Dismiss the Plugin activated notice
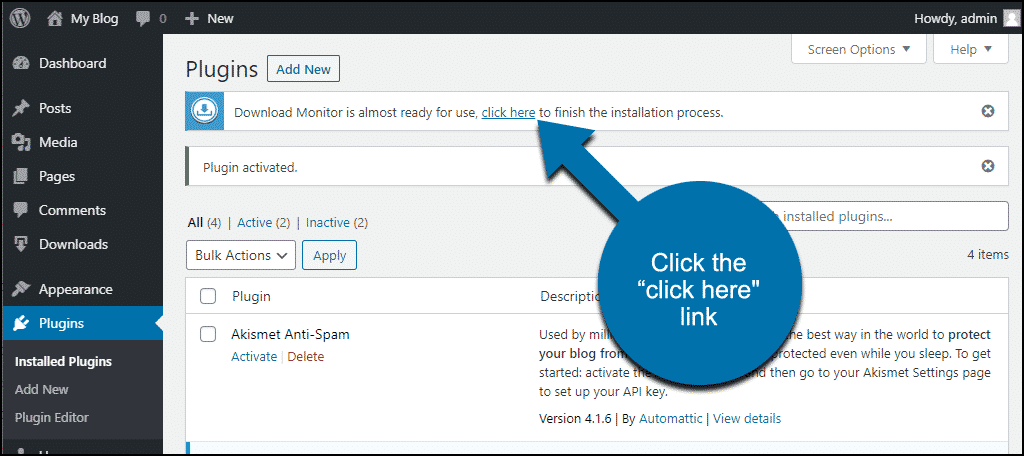 (x=988, y=167)
